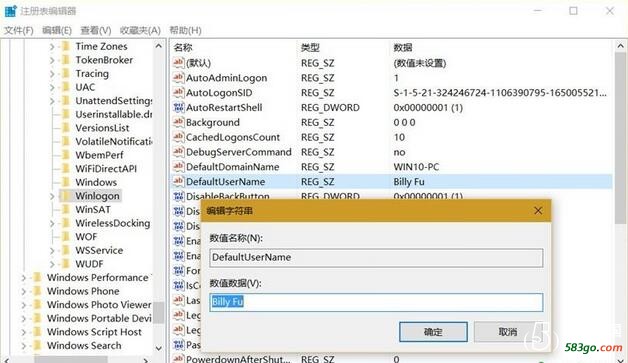Click the tree pane scroll down arrow
This screenshot has width=628, height=363.
[x=159, y=348]
